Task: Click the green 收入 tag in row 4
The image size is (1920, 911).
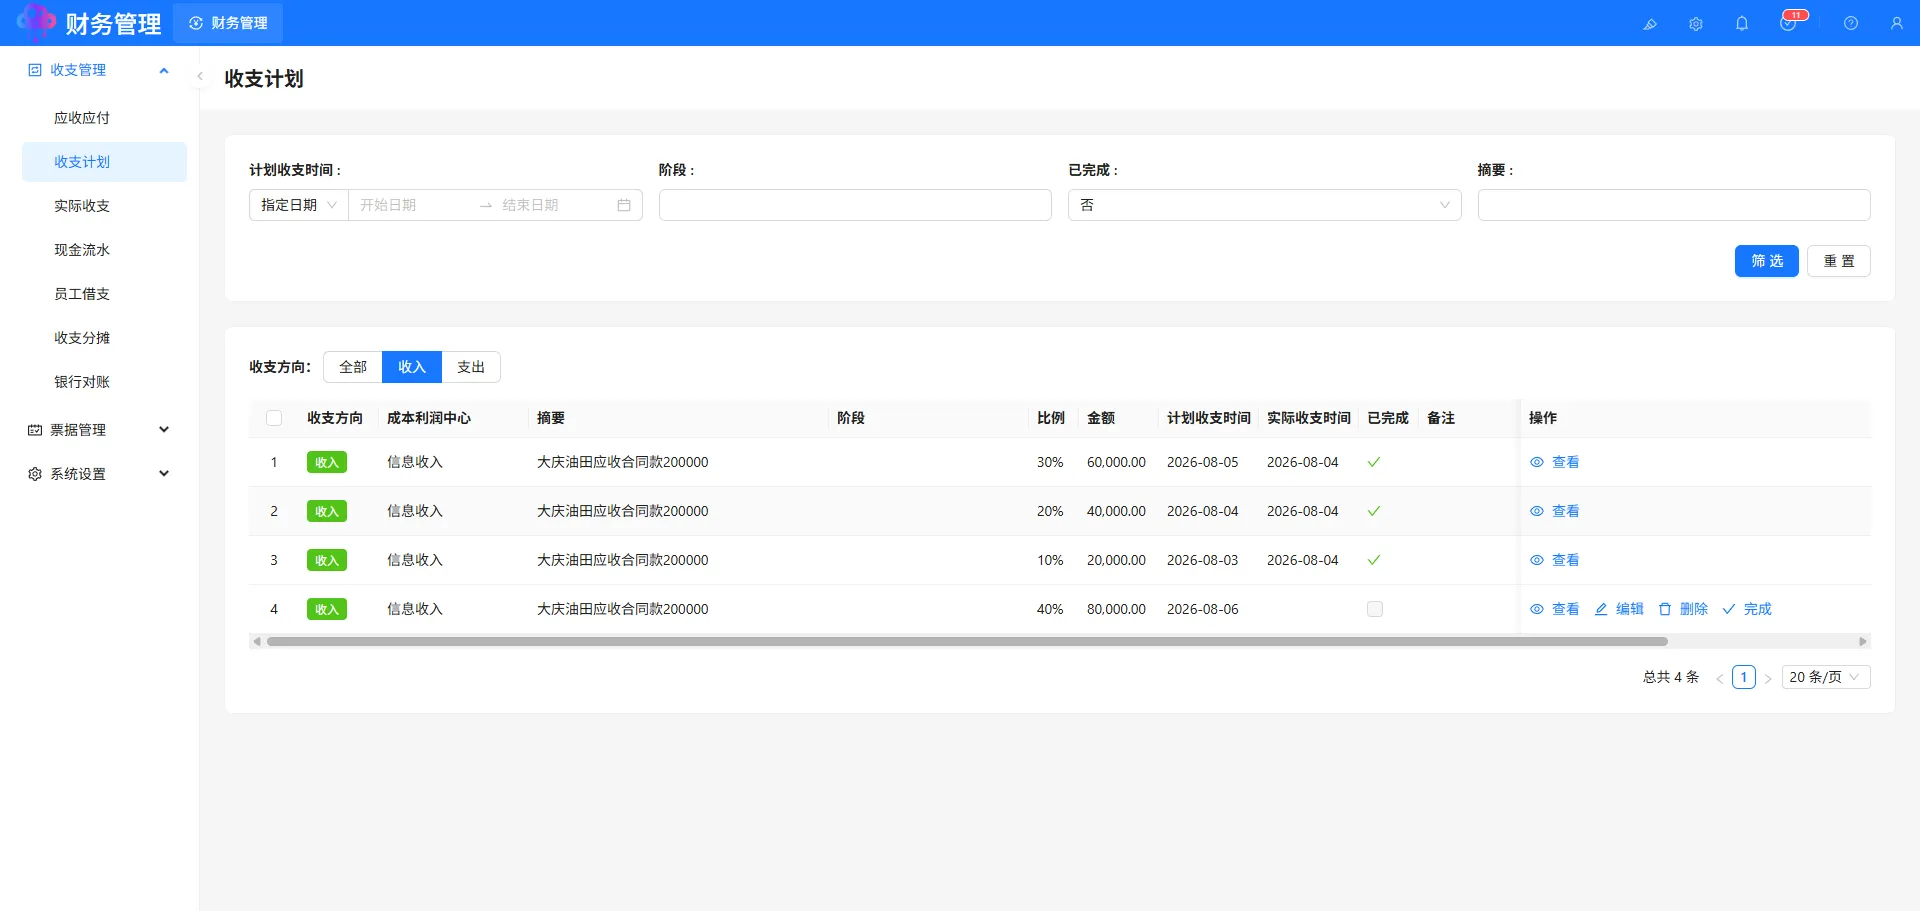Action: (x=327, y=609)
